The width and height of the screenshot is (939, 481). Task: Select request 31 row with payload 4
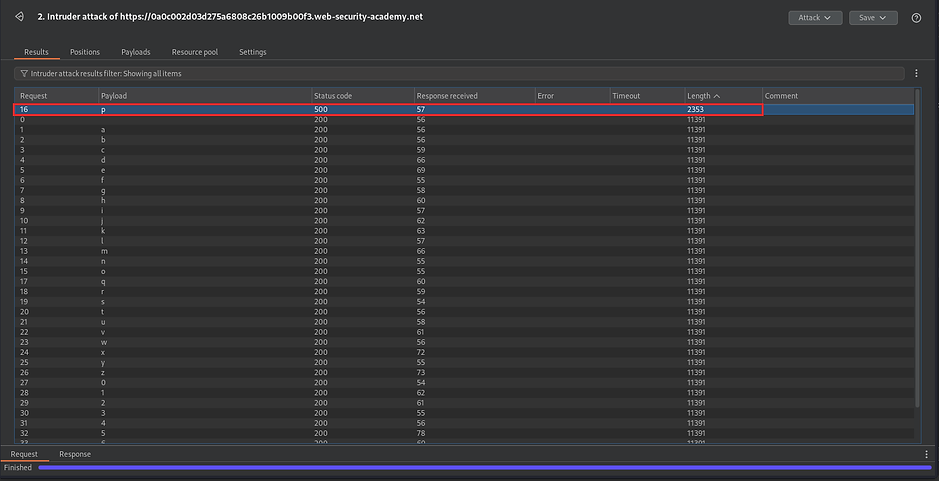pos(465,423)
